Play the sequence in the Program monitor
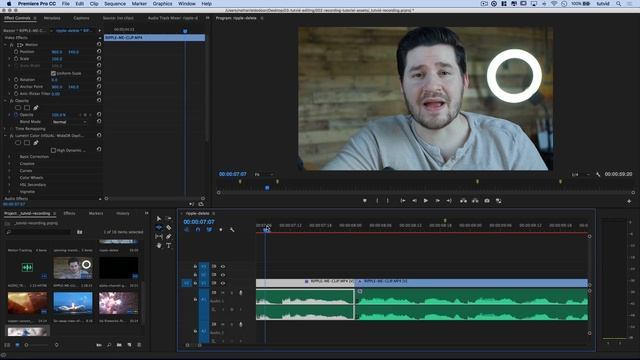Image resolution: width=640 pixels, height=360 pixels. (426, 201)
